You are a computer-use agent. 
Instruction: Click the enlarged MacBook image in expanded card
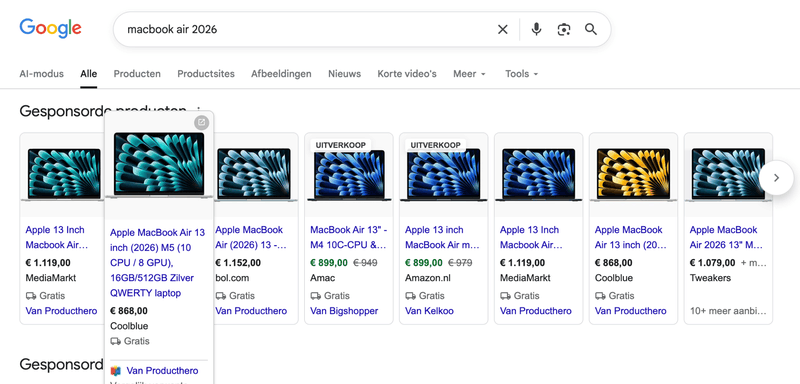(159, 165)
